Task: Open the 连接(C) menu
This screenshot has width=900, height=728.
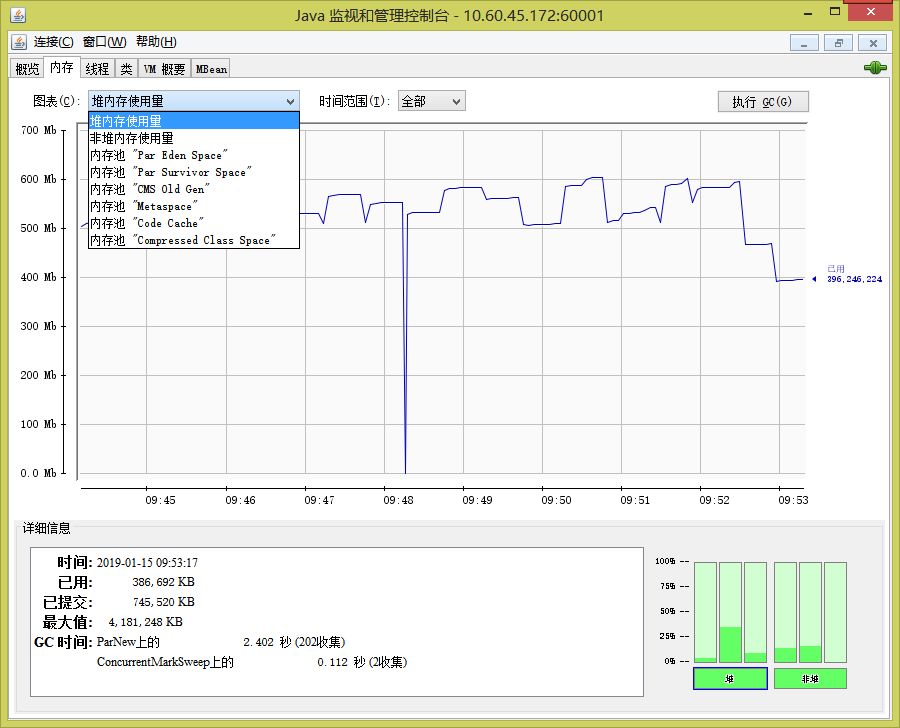Action: (x=53, y=42)
